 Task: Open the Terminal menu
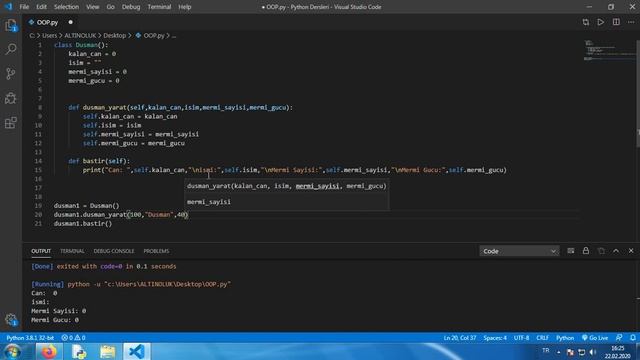pos(159,7)
